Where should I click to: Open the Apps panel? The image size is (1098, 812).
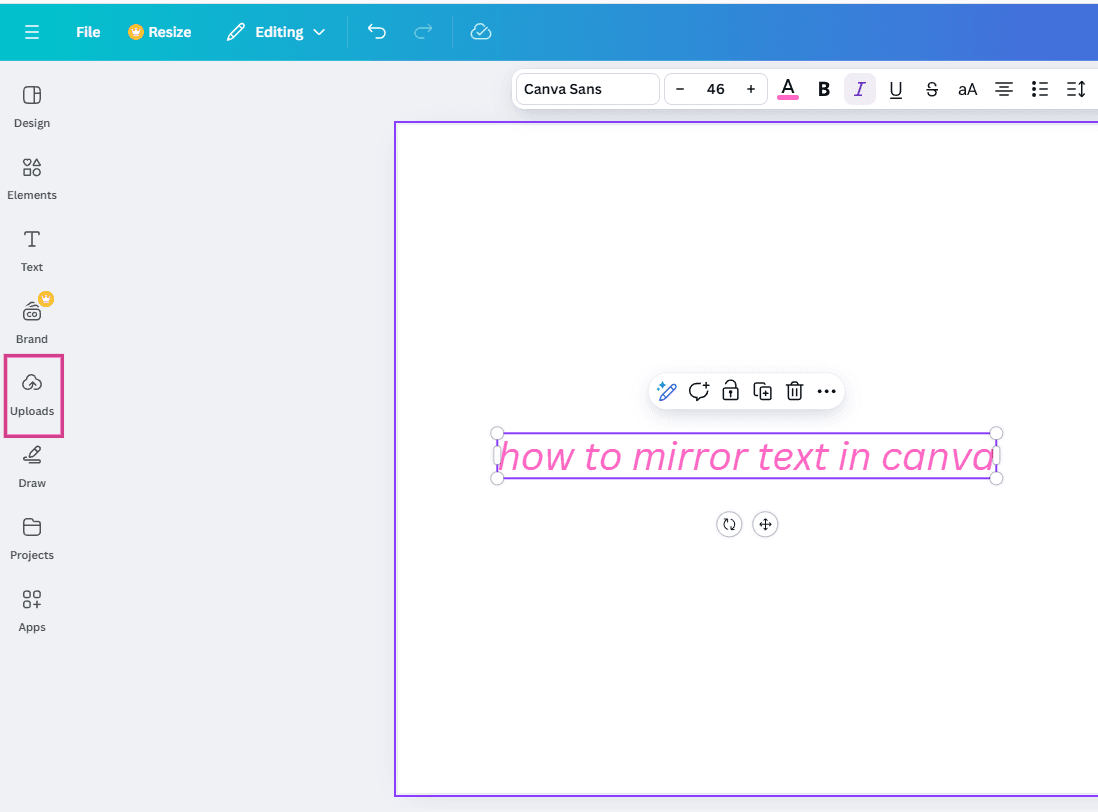tap(32, 612)
